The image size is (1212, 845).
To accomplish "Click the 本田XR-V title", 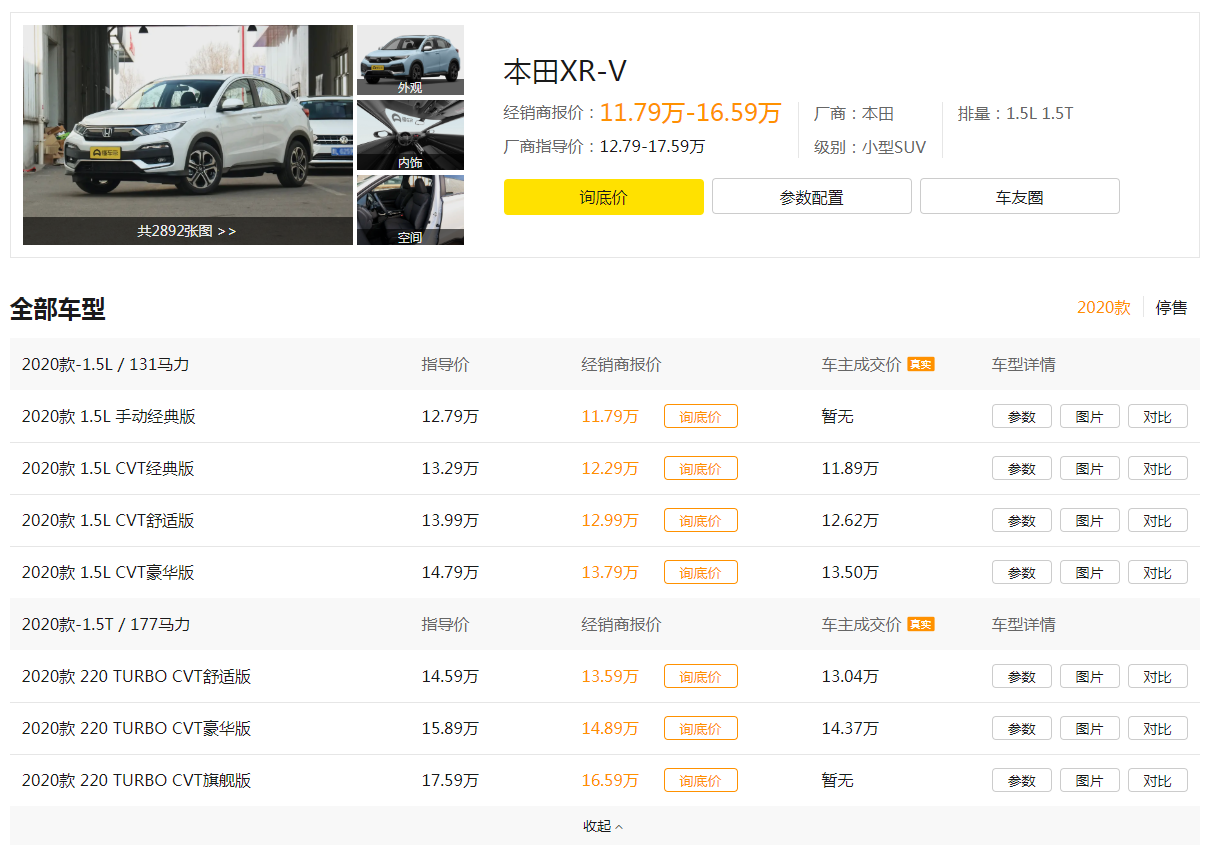I will [565, 72].
